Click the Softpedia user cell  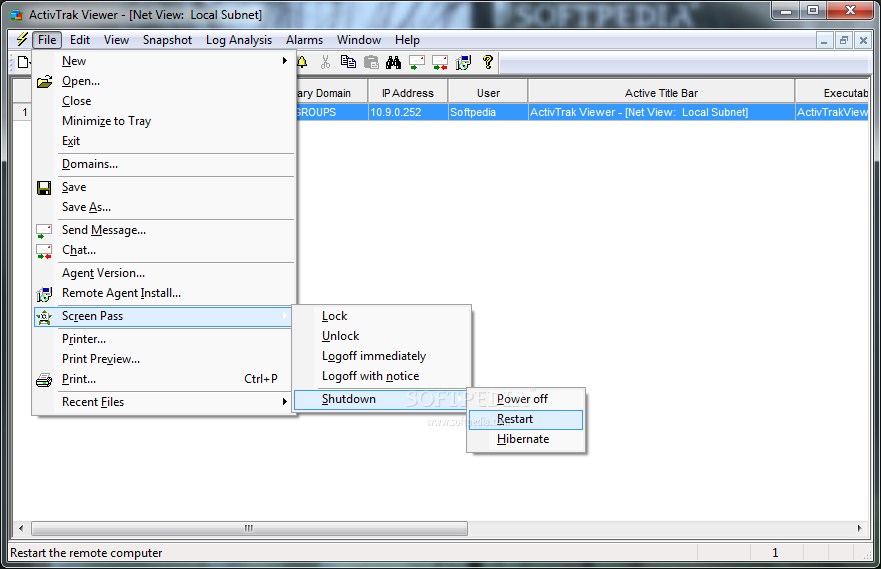pyautogui.click(x=488, y=112)
